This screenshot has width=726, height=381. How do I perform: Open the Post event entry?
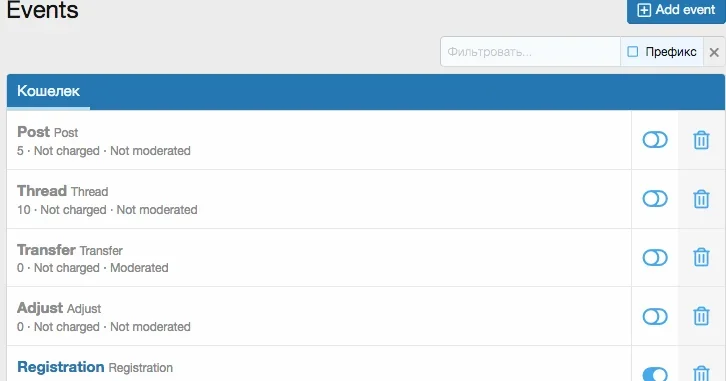319,140
